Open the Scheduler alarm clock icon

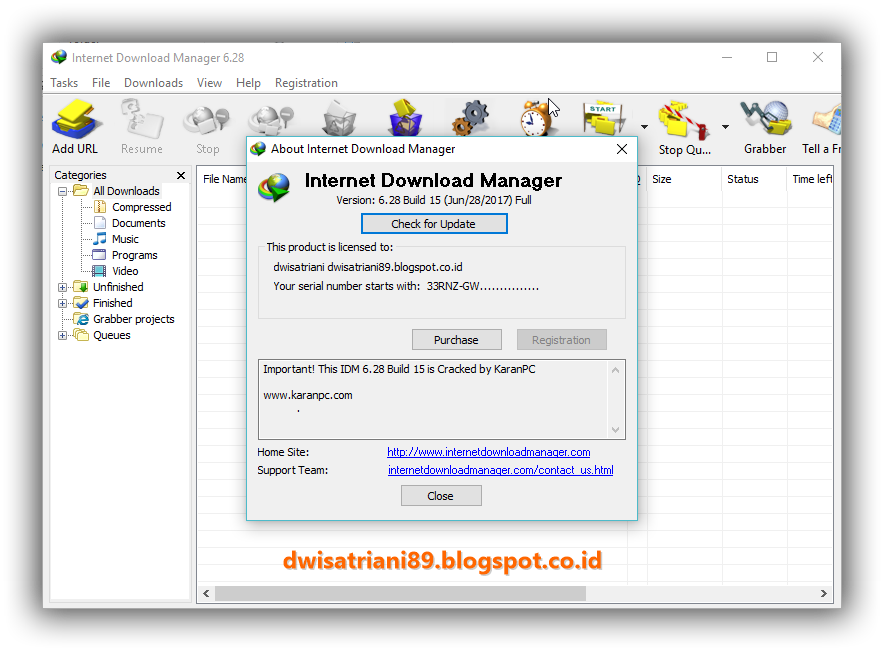(536, 117)
